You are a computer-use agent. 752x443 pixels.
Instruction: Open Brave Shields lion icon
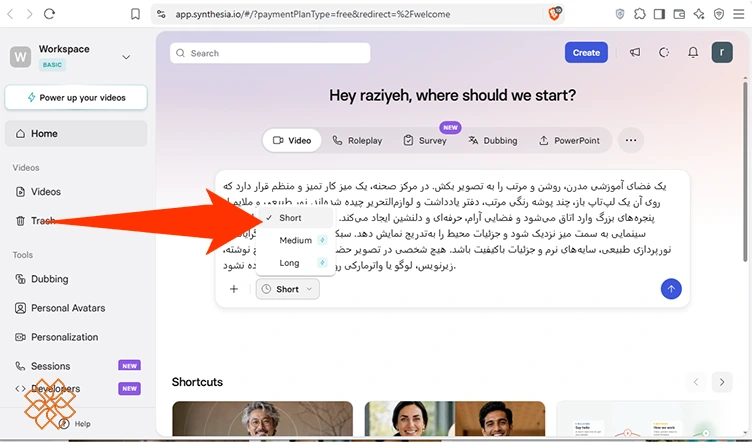coord(554,13)
